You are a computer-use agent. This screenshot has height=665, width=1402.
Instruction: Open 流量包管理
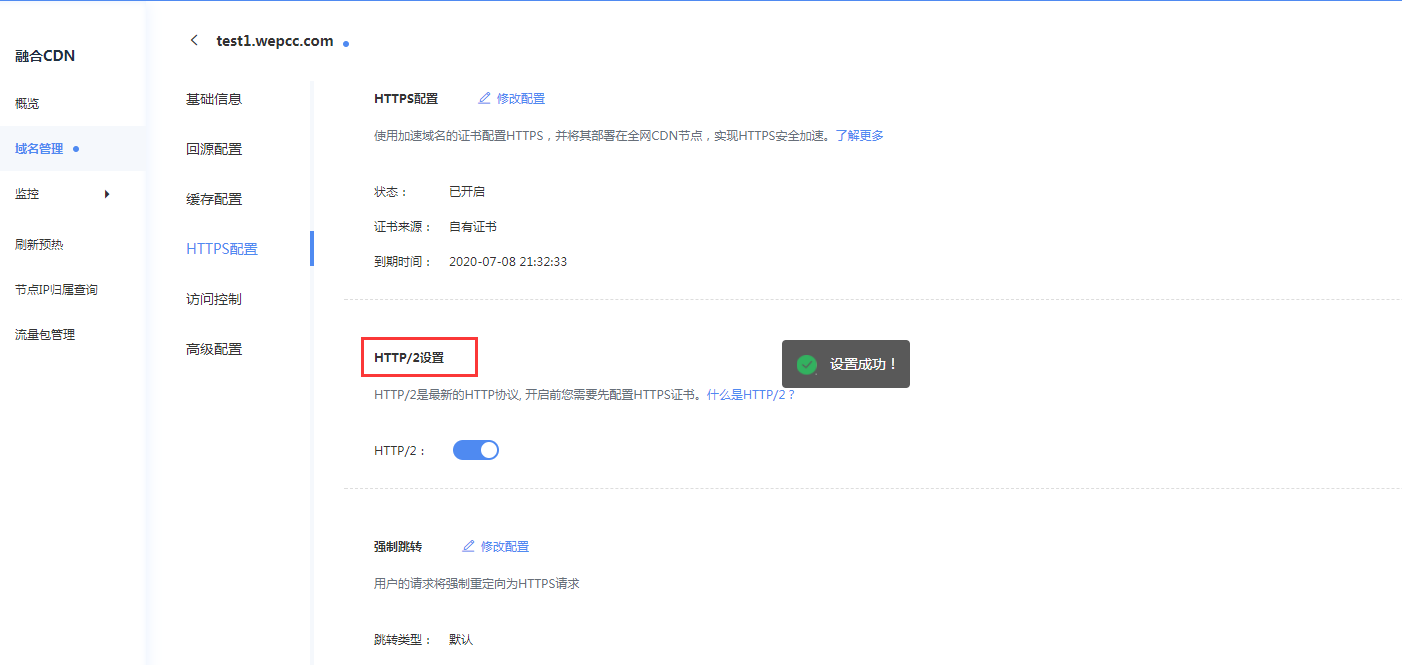click(45, 334)
